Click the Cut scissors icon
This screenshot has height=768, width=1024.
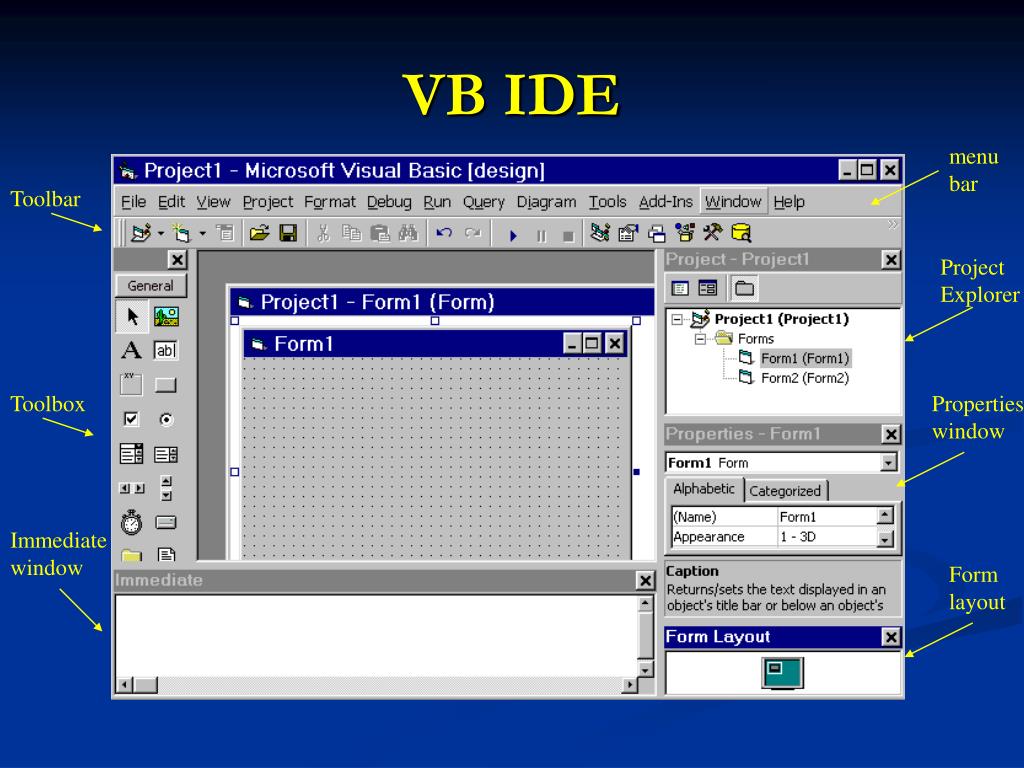click(x=323, y=232)
